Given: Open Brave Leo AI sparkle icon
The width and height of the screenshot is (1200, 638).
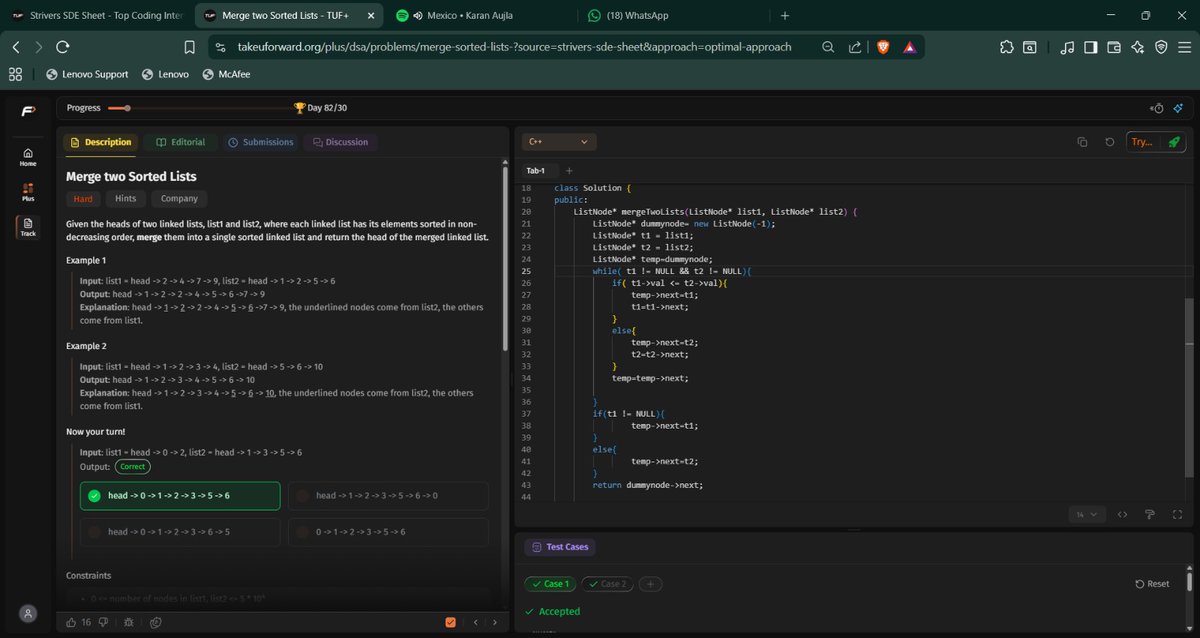Looking at the screenshot, I should pos(1137,47).
